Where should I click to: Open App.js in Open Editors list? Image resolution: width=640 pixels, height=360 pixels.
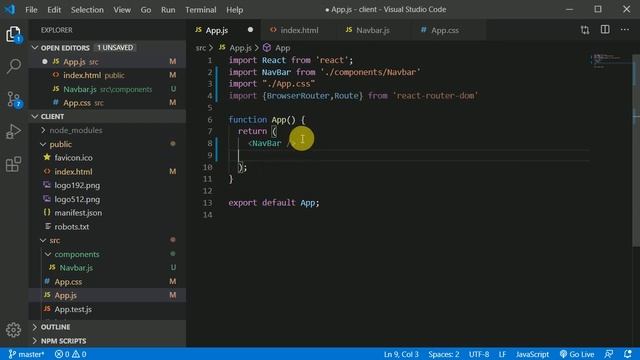[x=107, y=62]
